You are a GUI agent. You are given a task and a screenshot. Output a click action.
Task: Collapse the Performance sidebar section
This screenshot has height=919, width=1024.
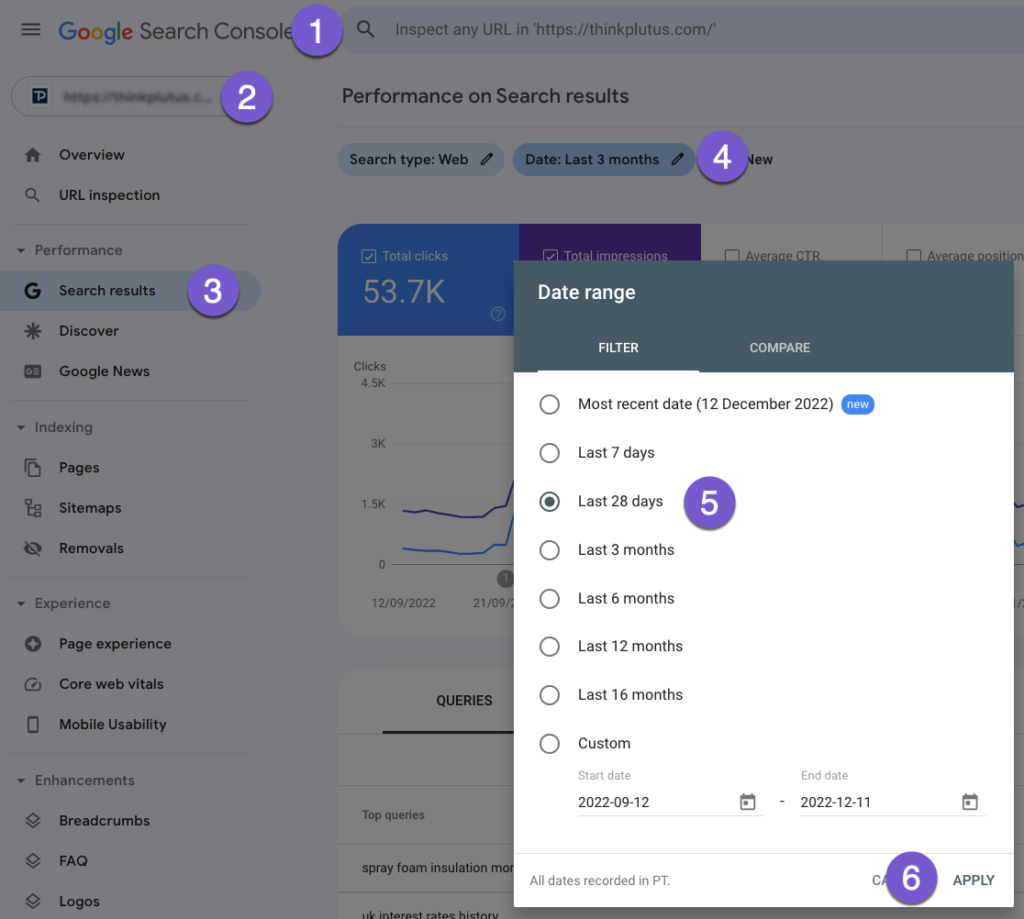tap(21, 250)
